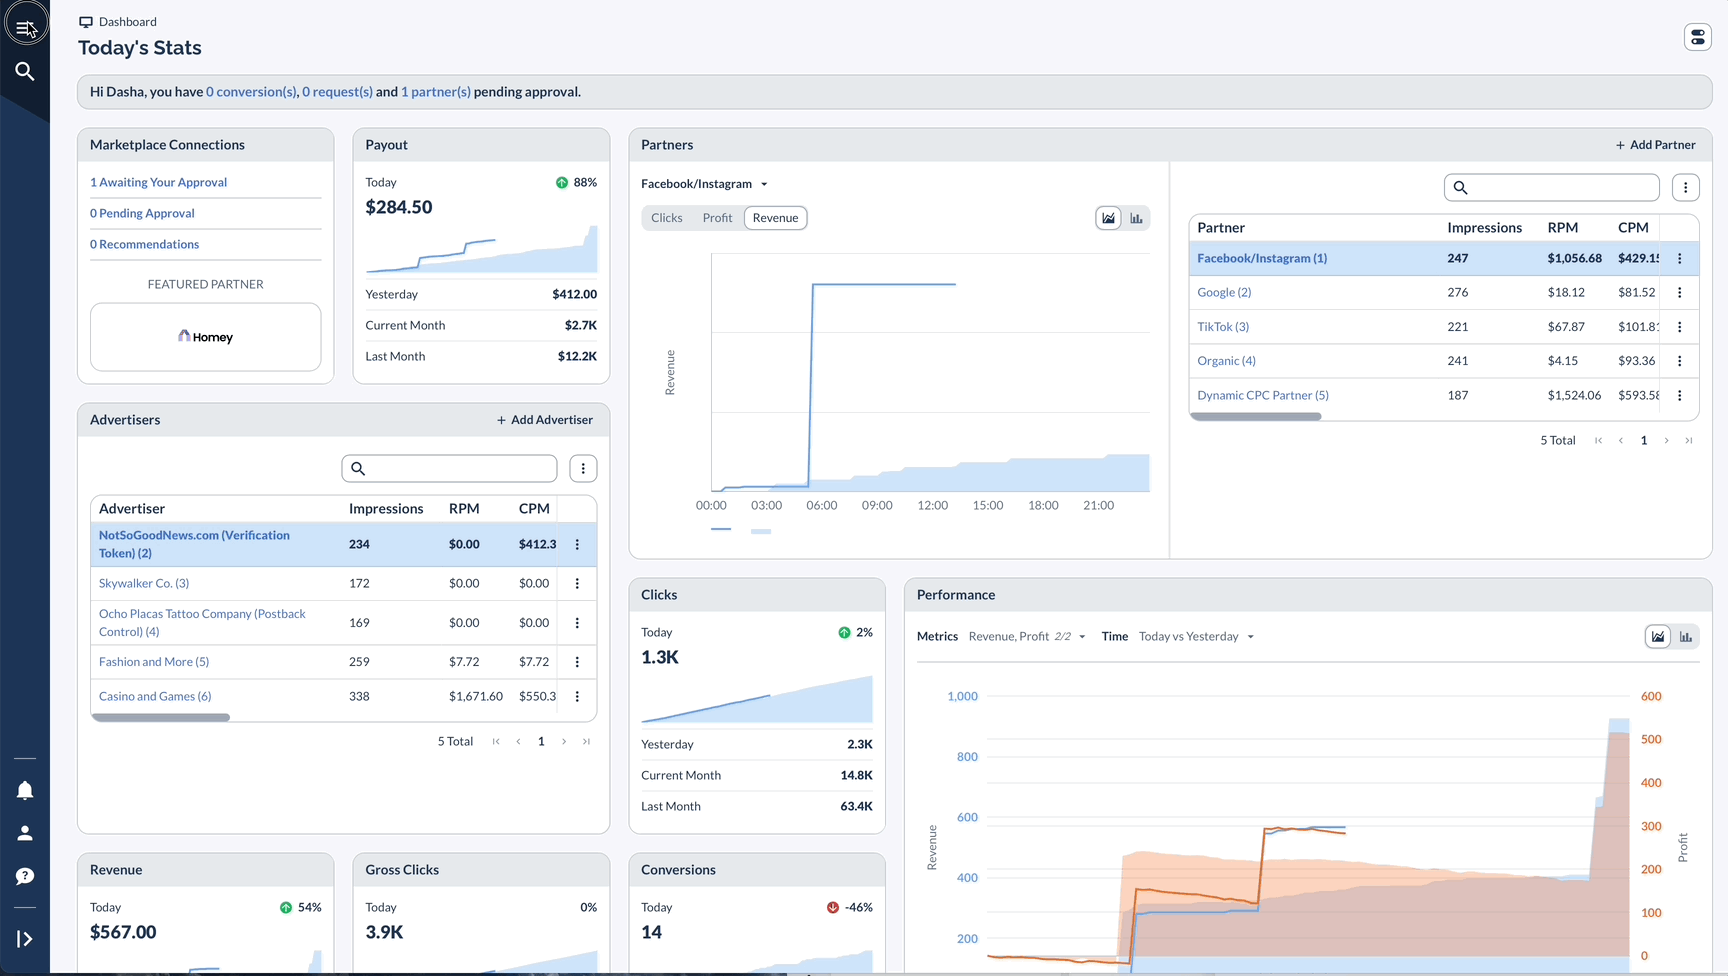Viewport: 1728px width, 976px height.
Task: Click the Advertisers table horizontal scrollbar
Action: [x=160, y=717]
